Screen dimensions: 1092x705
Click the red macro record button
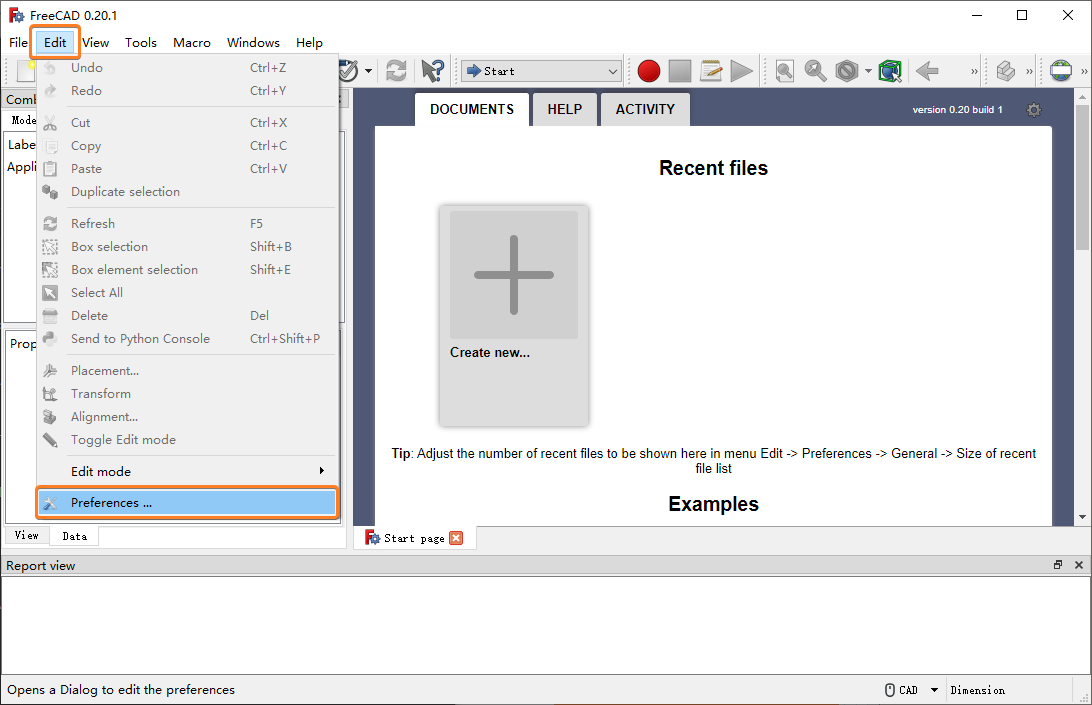click(648, 71)
